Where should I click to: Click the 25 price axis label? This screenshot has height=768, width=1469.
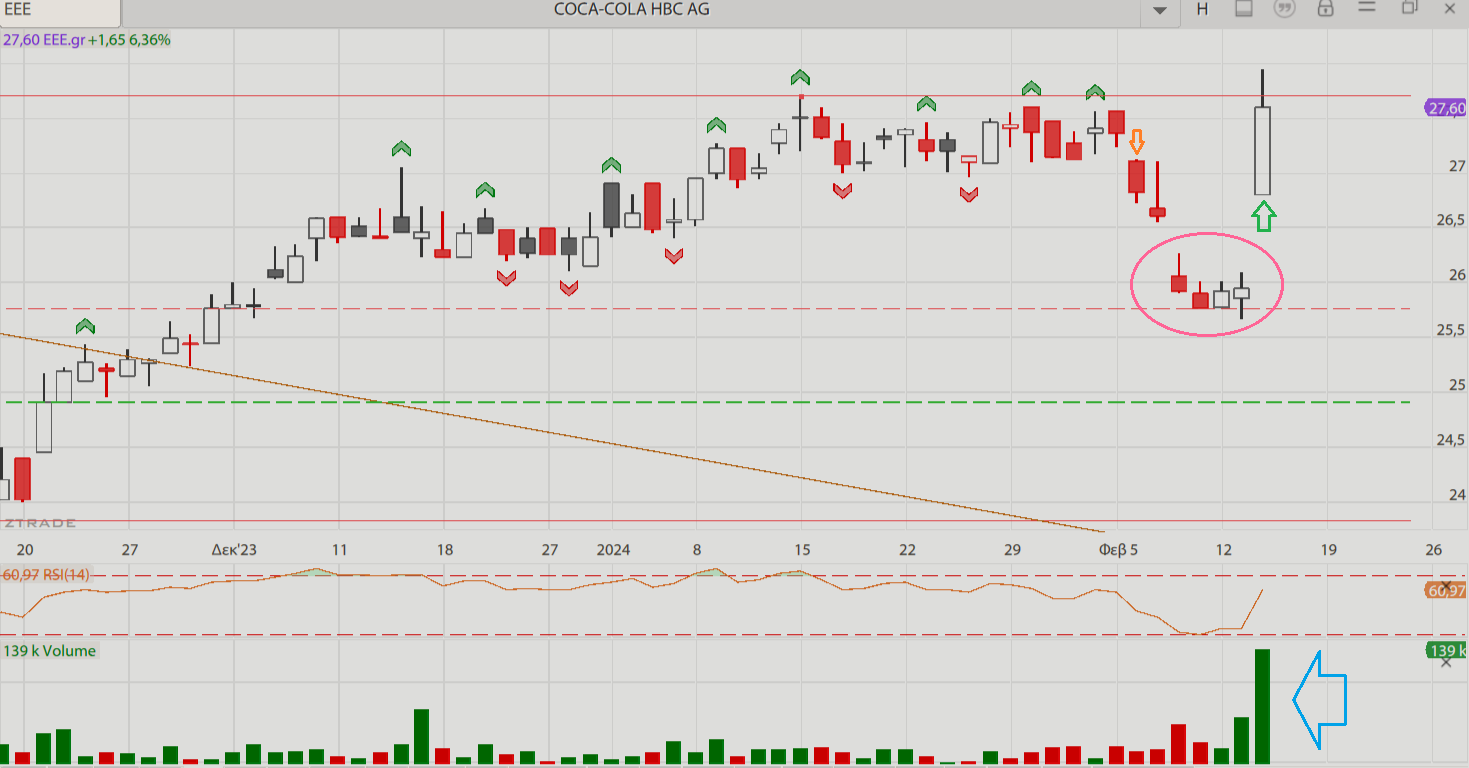point(1457,385)
